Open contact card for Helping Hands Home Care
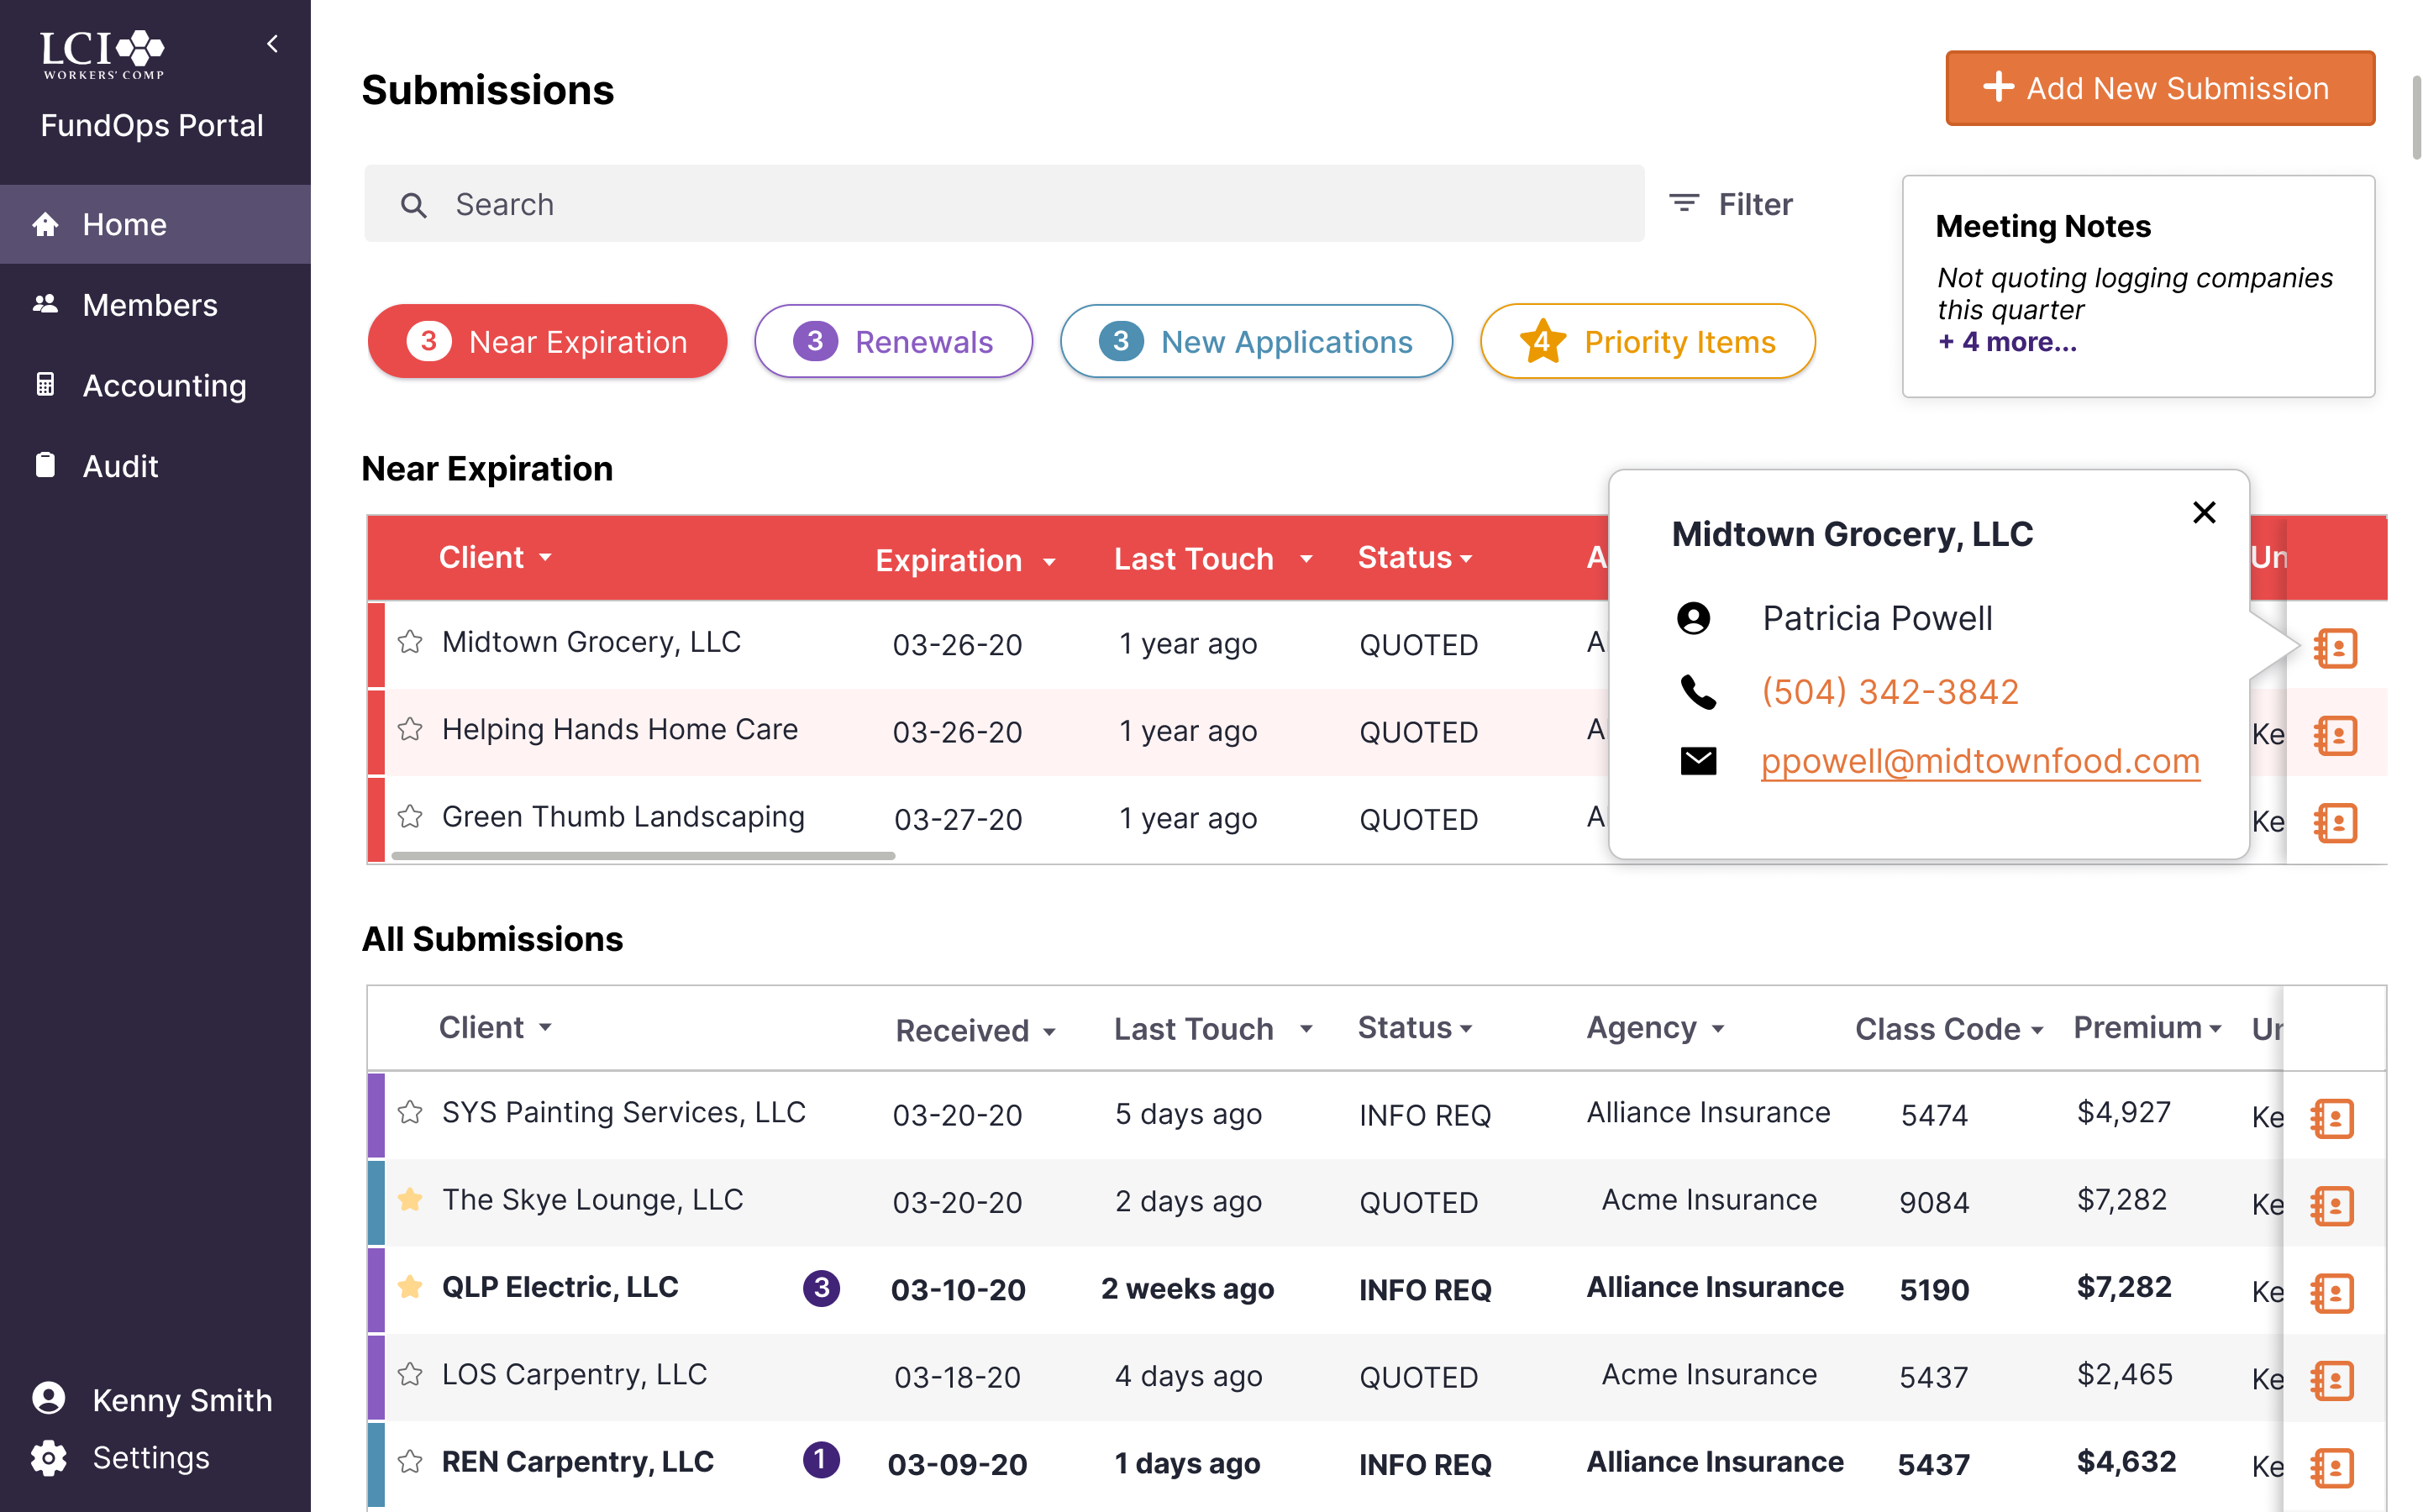This screenshot has width=2423, height=1512. point(2335,735)
